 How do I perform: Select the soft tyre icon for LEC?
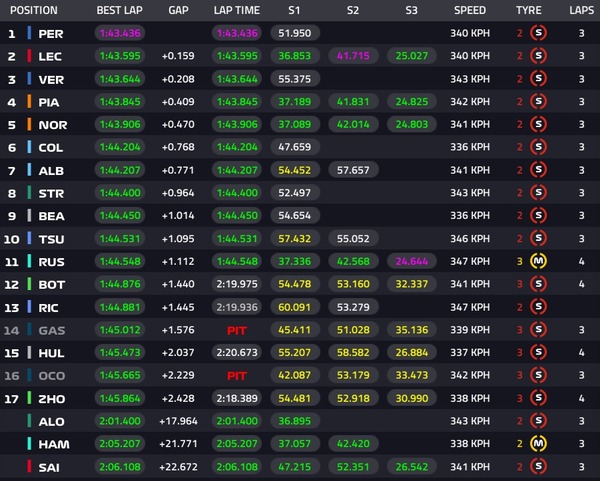tap(538, 56)
